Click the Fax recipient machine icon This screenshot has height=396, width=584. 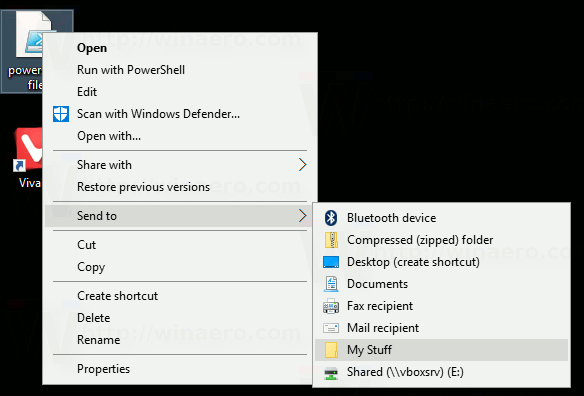point(331,306)
